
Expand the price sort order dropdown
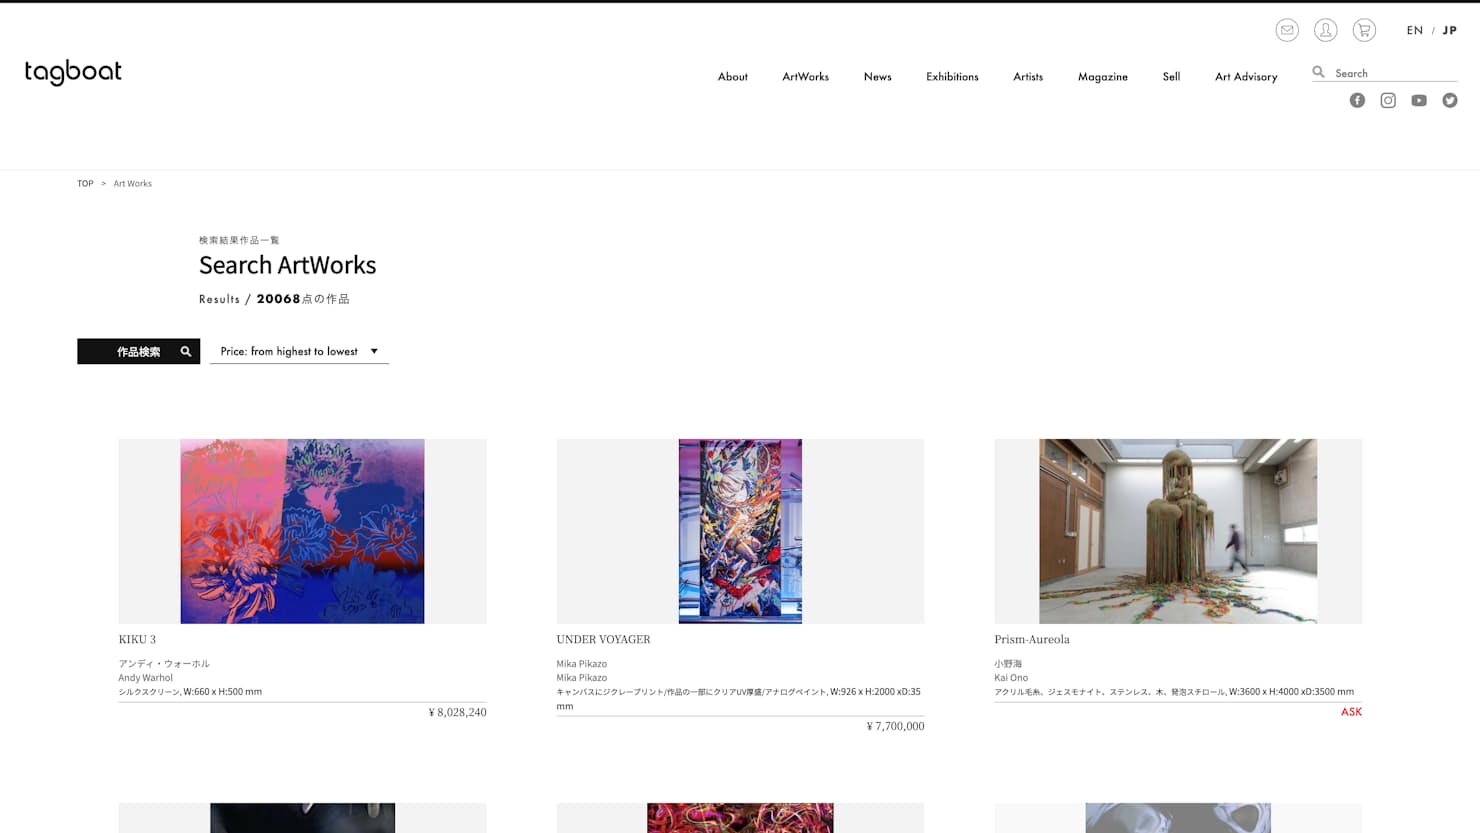click(299, 351)
